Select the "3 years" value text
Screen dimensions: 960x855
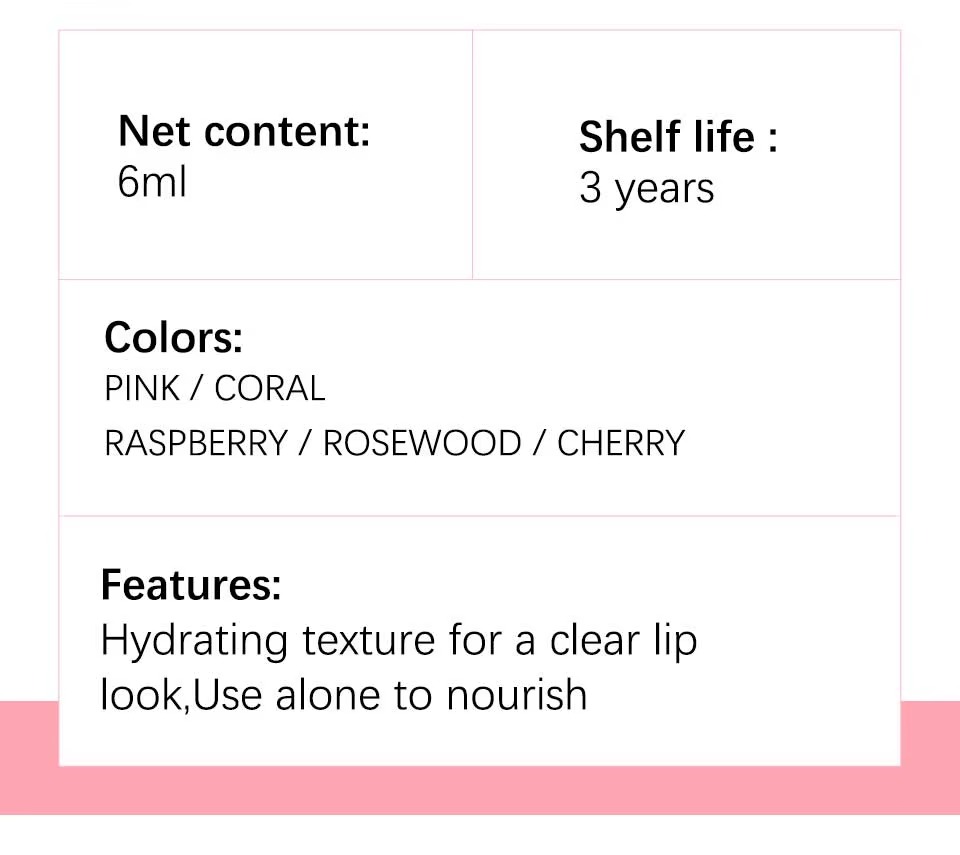point(646,189)
